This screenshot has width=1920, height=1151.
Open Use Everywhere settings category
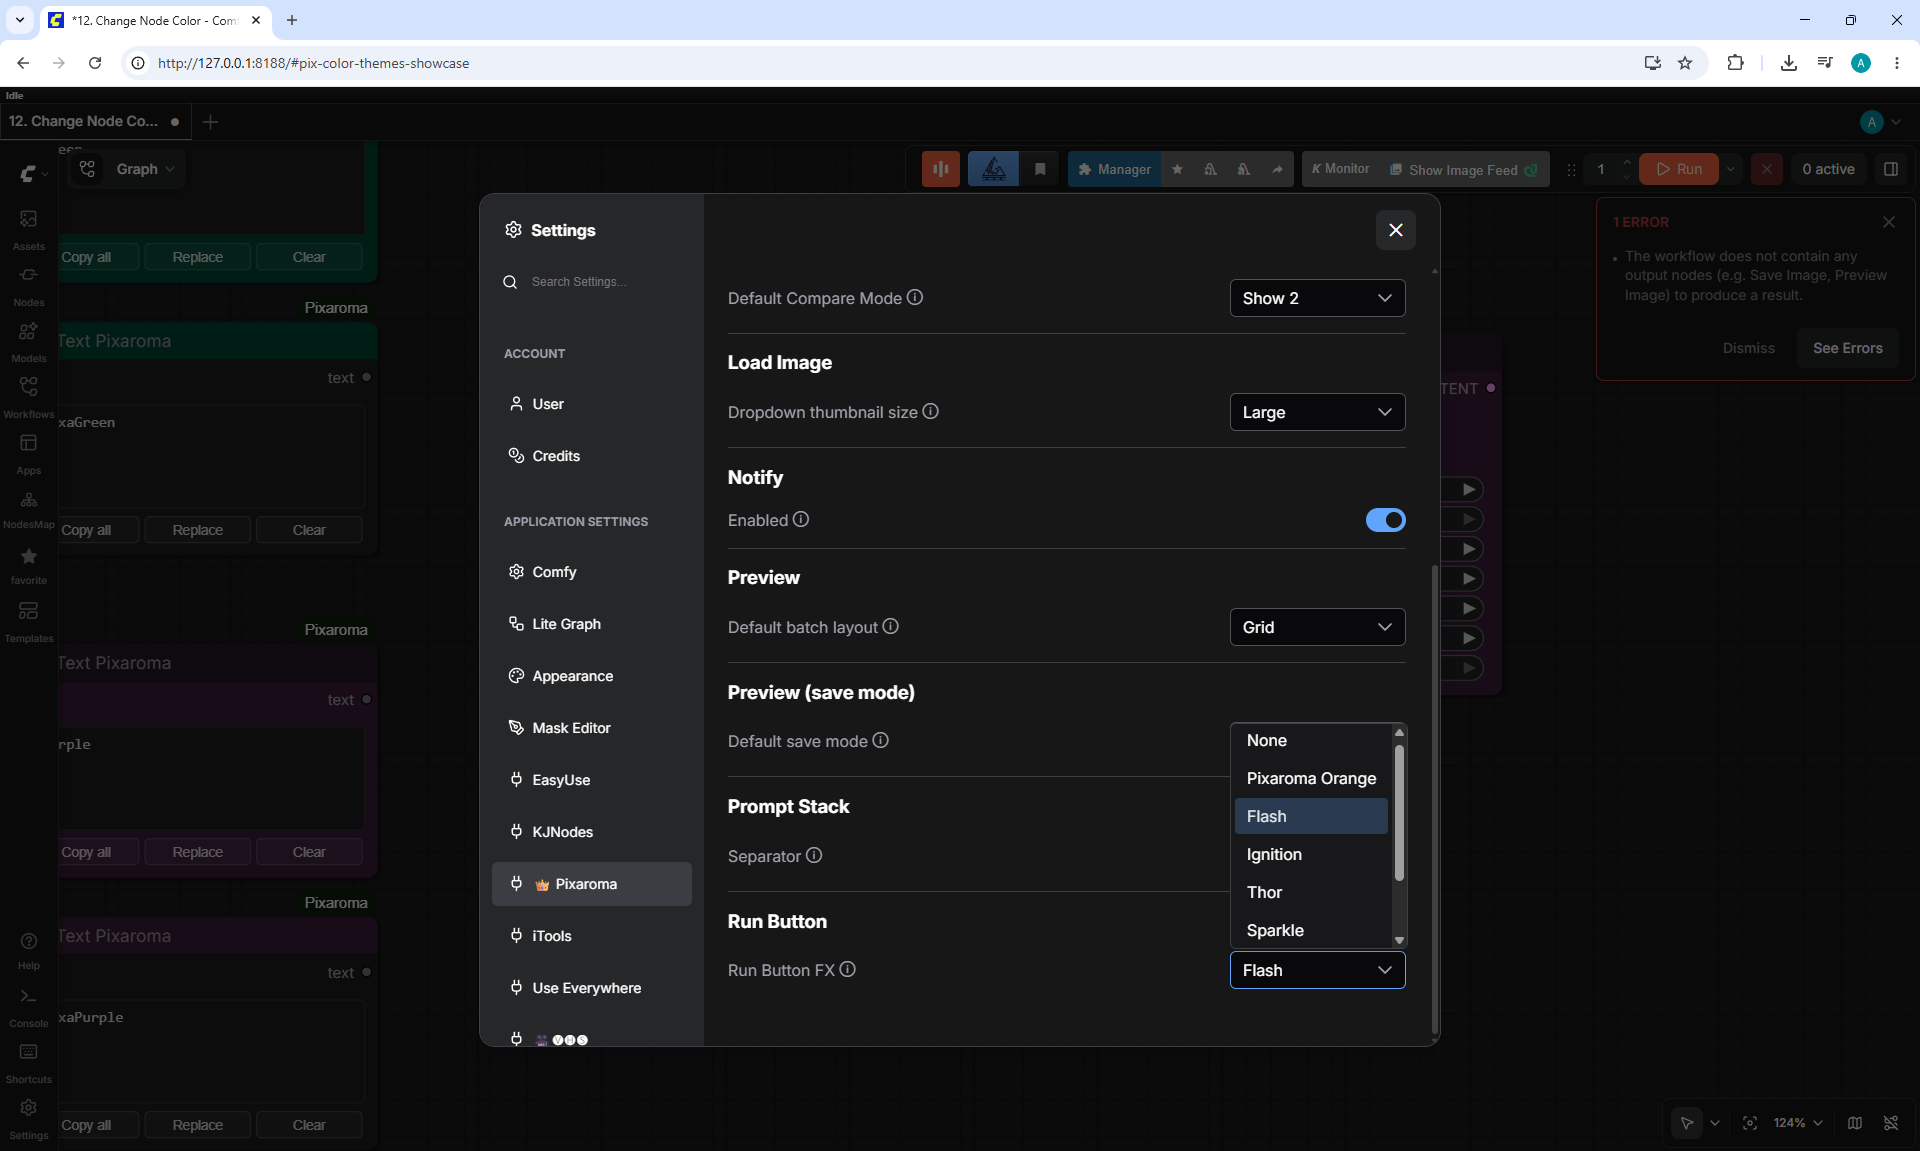pyautogui.click(x=591, y=988)
